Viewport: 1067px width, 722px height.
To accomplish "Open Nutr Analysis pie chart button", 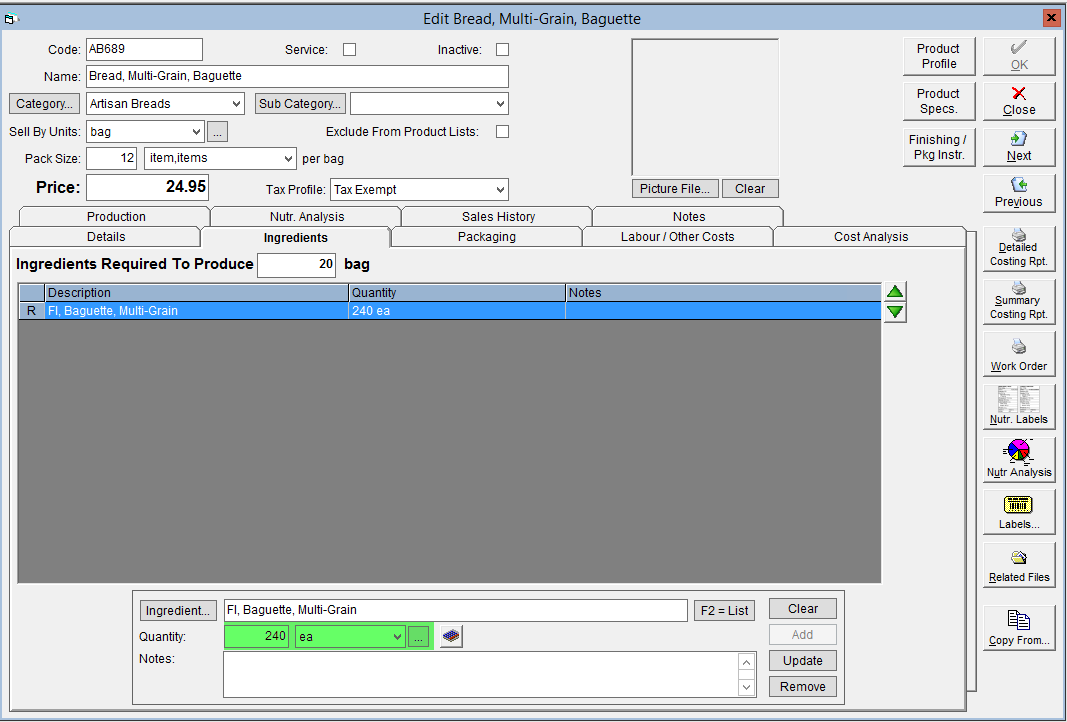I will coord(1019,460).
